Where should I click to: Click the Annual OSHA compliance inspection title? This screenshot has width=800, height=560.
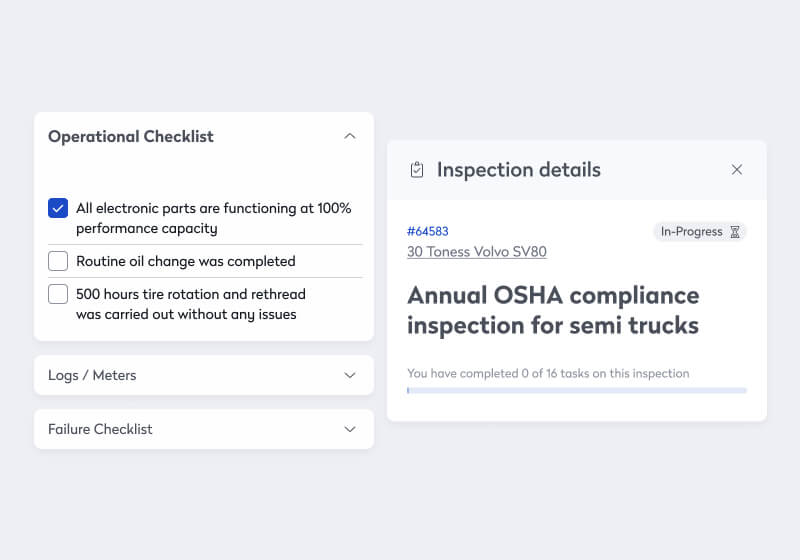[553, 310]
